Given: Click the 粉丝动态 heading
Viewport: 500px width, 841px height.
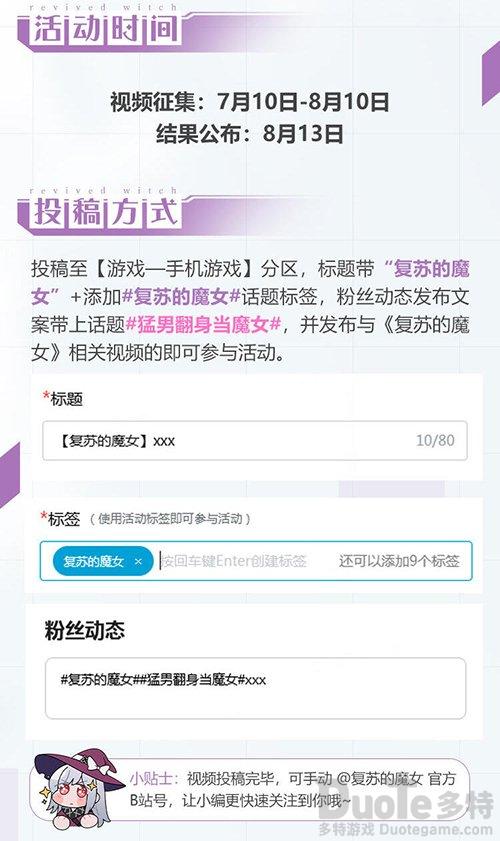Looking at the screenshot, I should (85, 631).
